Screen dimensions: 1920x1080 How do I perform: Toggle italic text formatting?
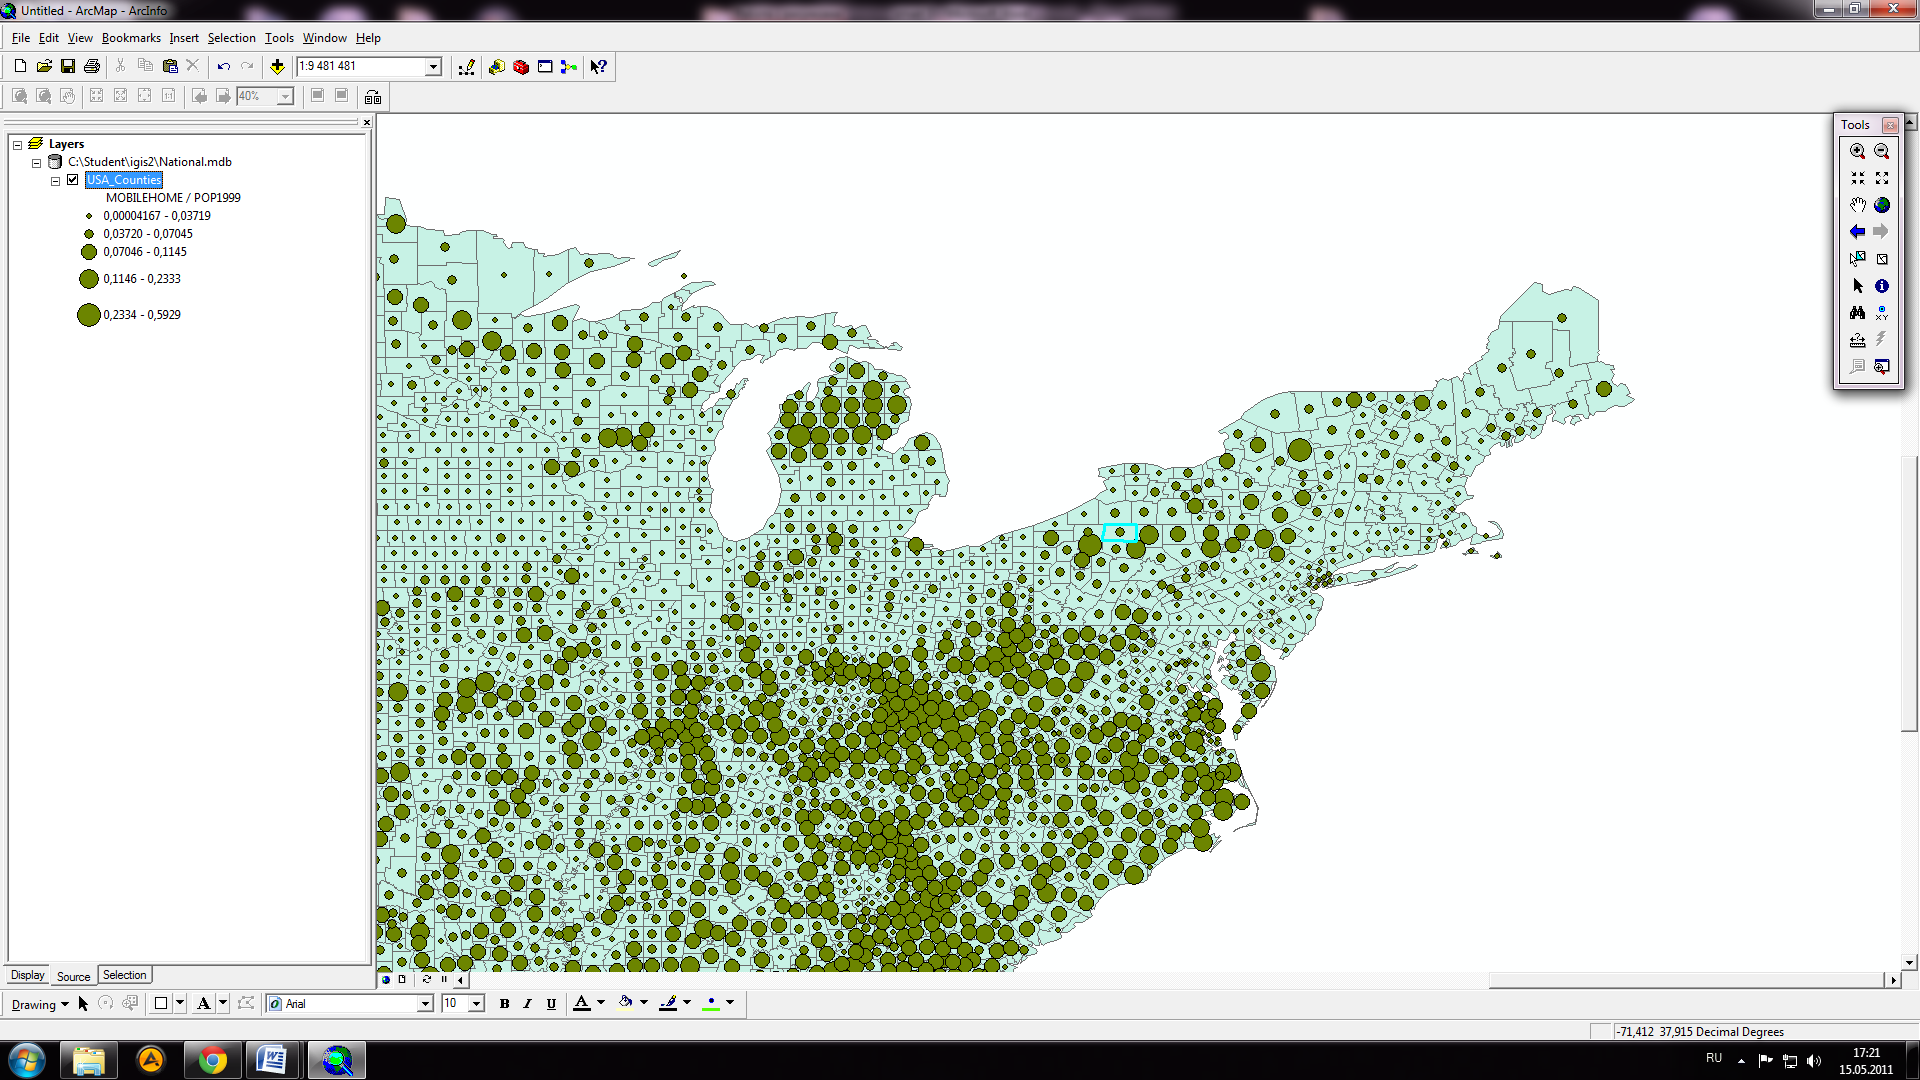click(528, 1004)
